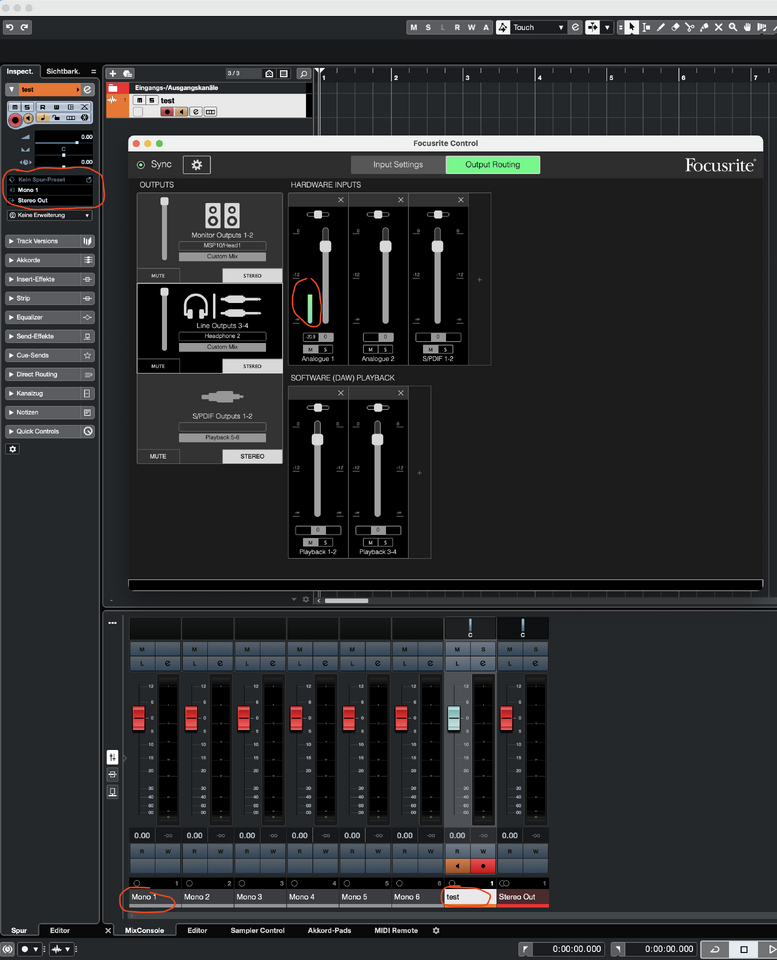
Task: Toggle Solo on test track in track list
Action: 152,100
